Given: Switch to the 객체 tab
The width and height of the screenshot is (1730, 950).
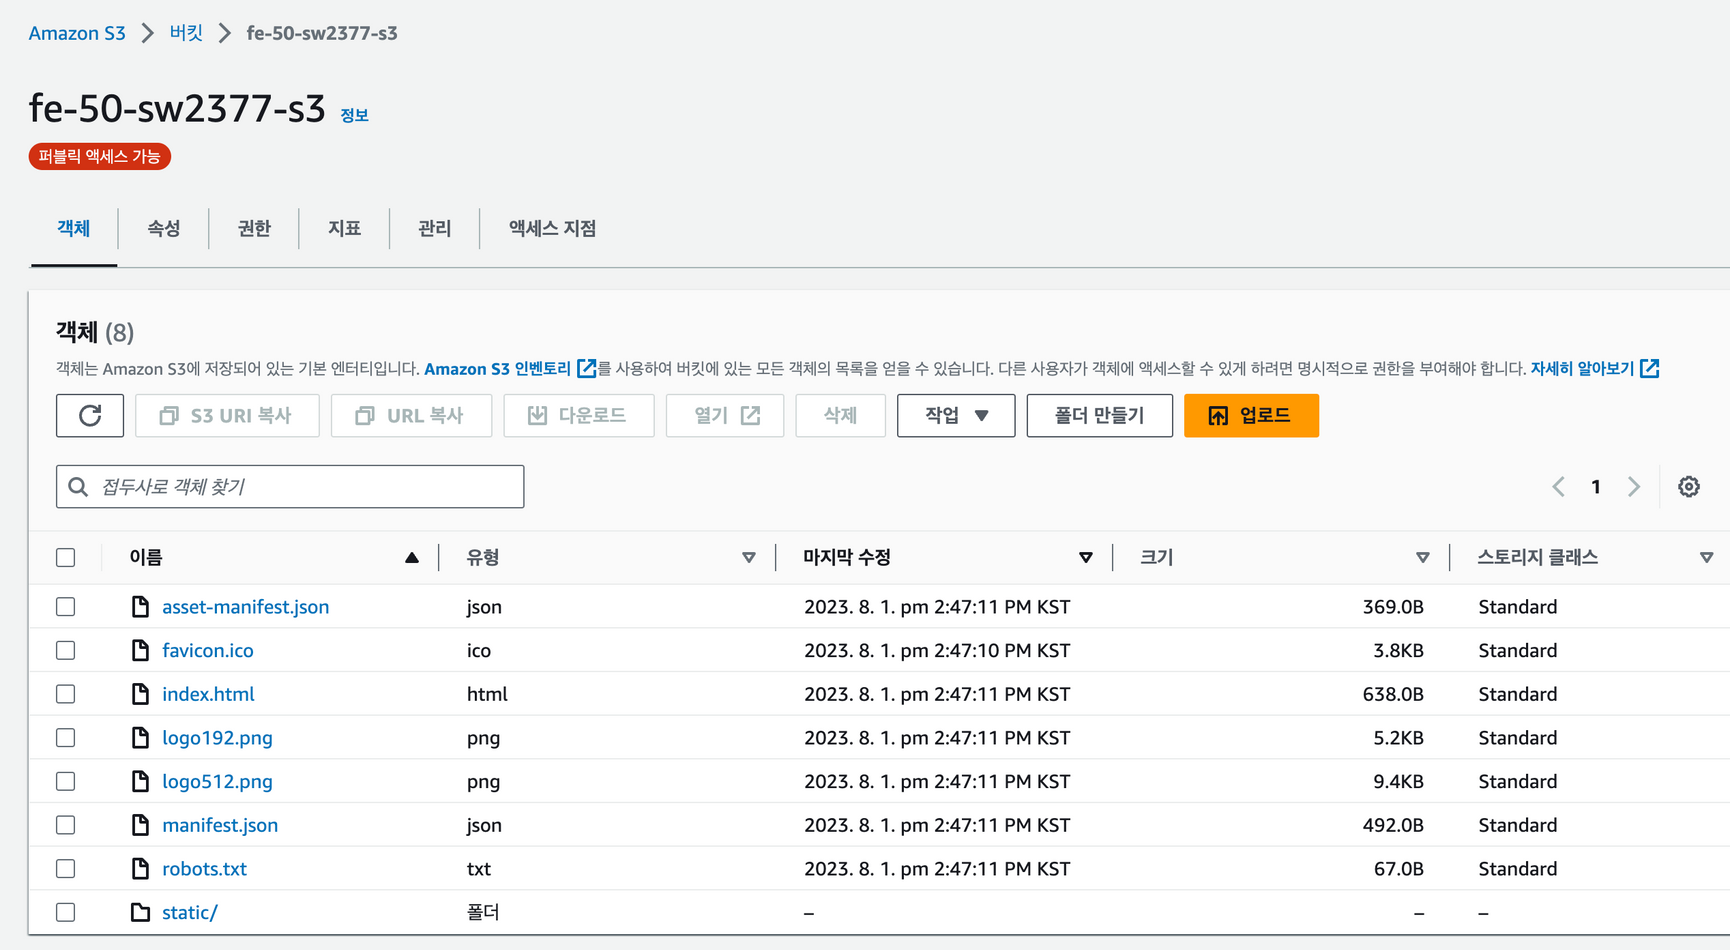Looking at the screenshot, I should 74,229.
